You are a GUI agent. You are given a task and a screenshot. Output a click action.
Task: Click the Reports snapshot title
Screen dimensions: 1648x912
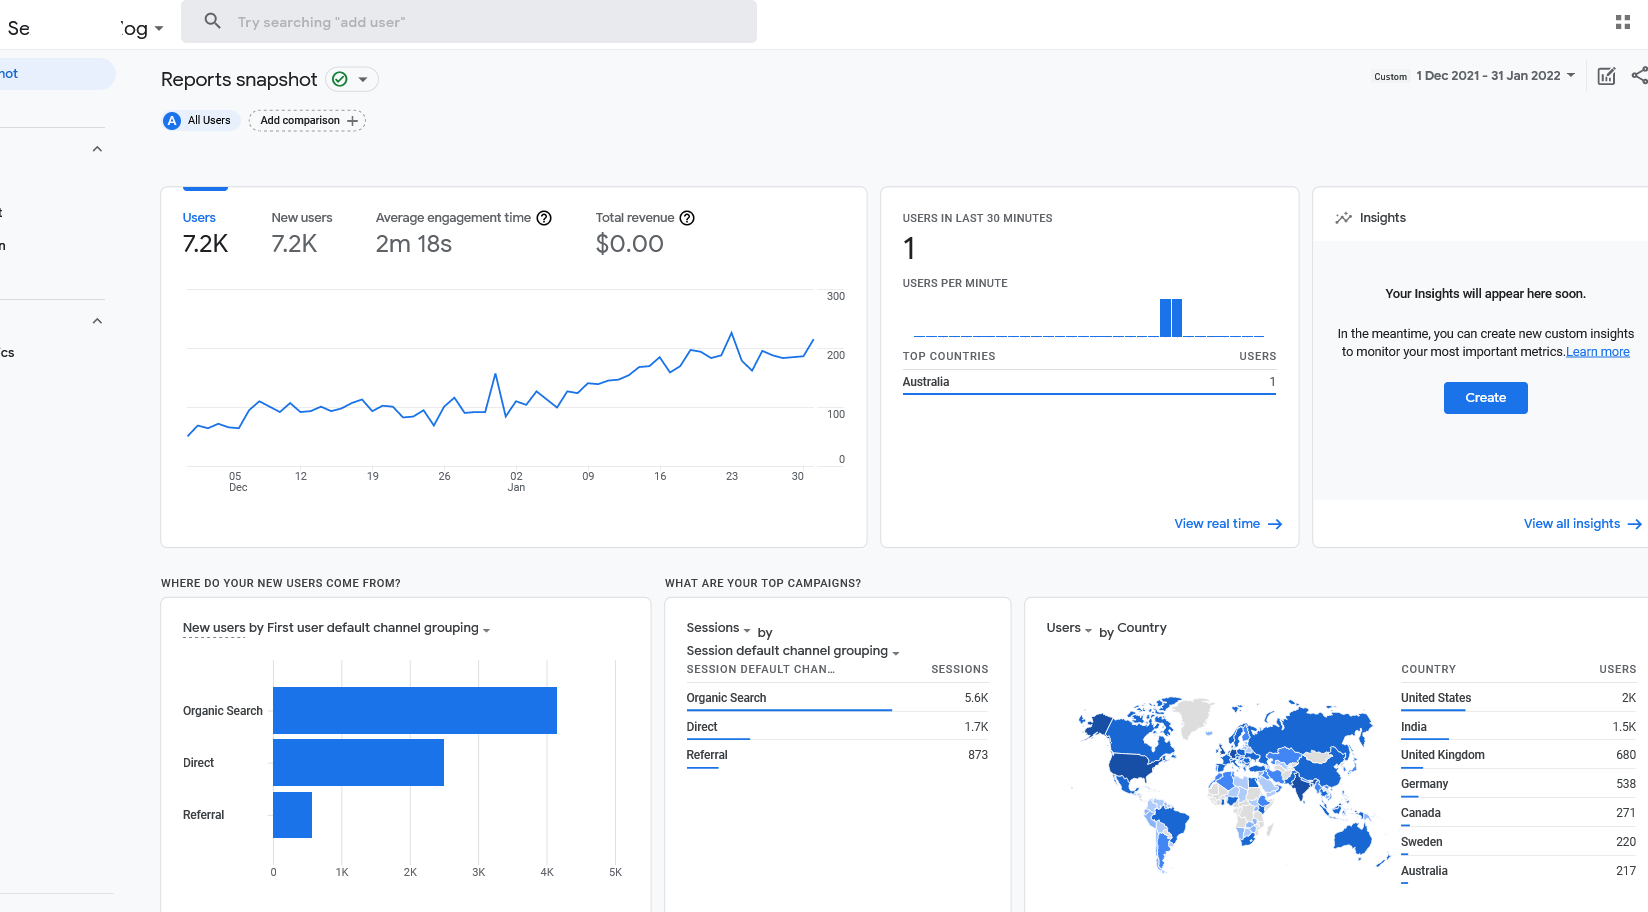point(239,80)
